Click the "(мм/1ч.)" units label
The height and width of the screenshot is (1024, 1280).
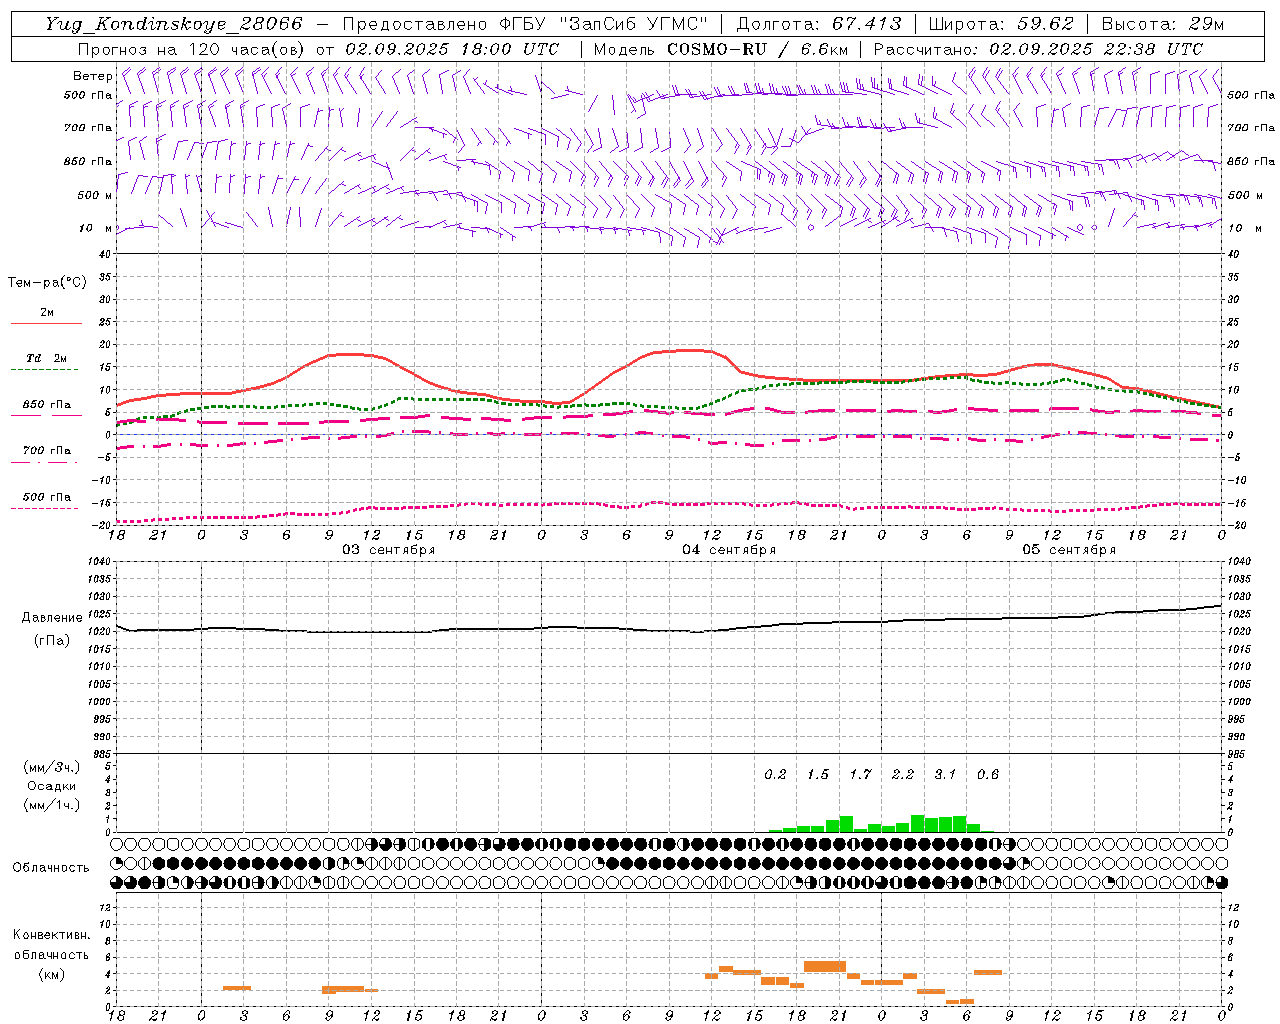pos(51,805)
